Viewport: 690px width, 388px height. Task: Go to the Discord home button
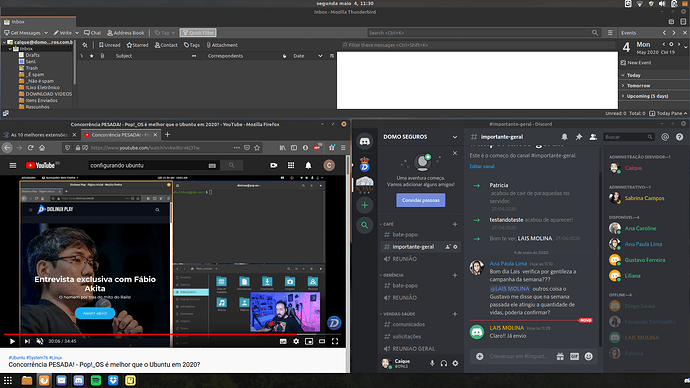click(x=364, y=141)
